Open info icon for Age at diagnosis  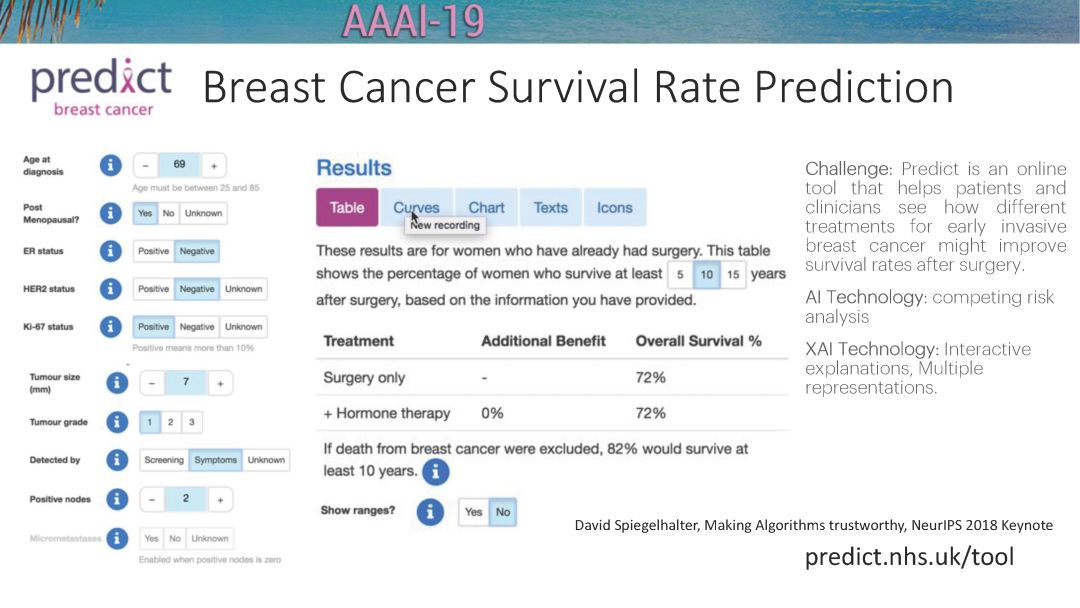(110, 165)
